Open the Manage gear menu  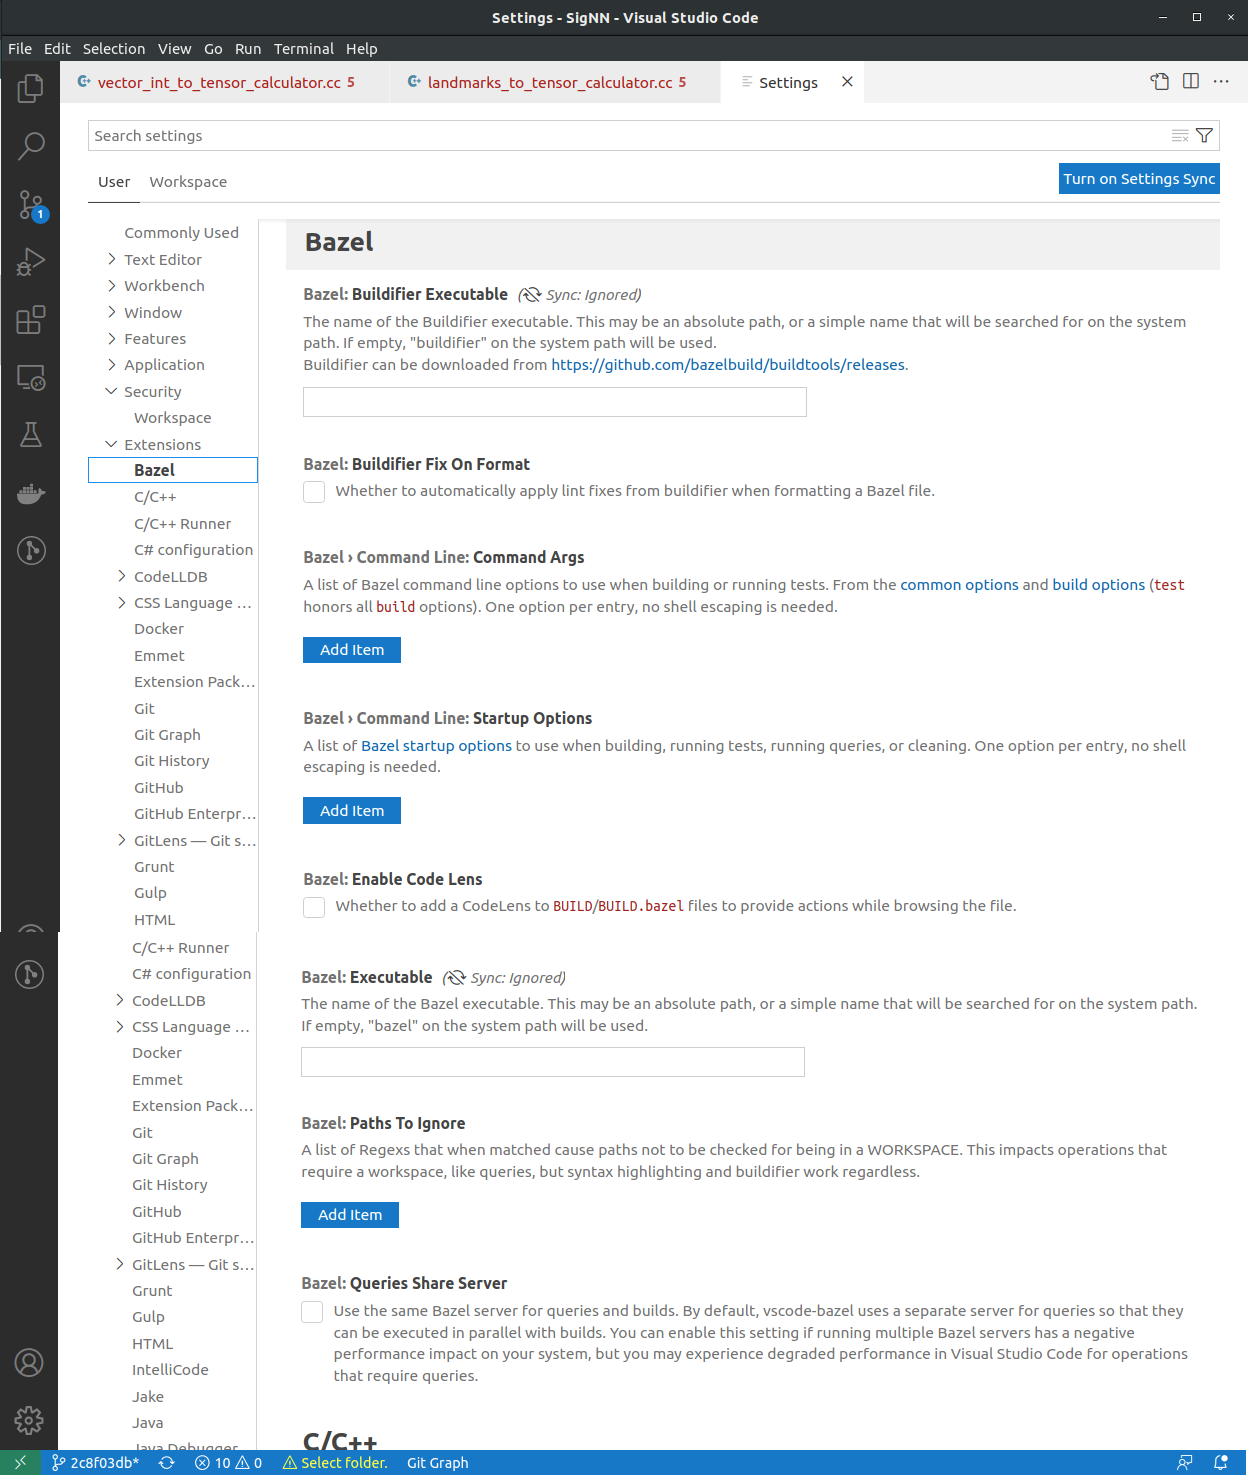click(x=29, y=1420)
